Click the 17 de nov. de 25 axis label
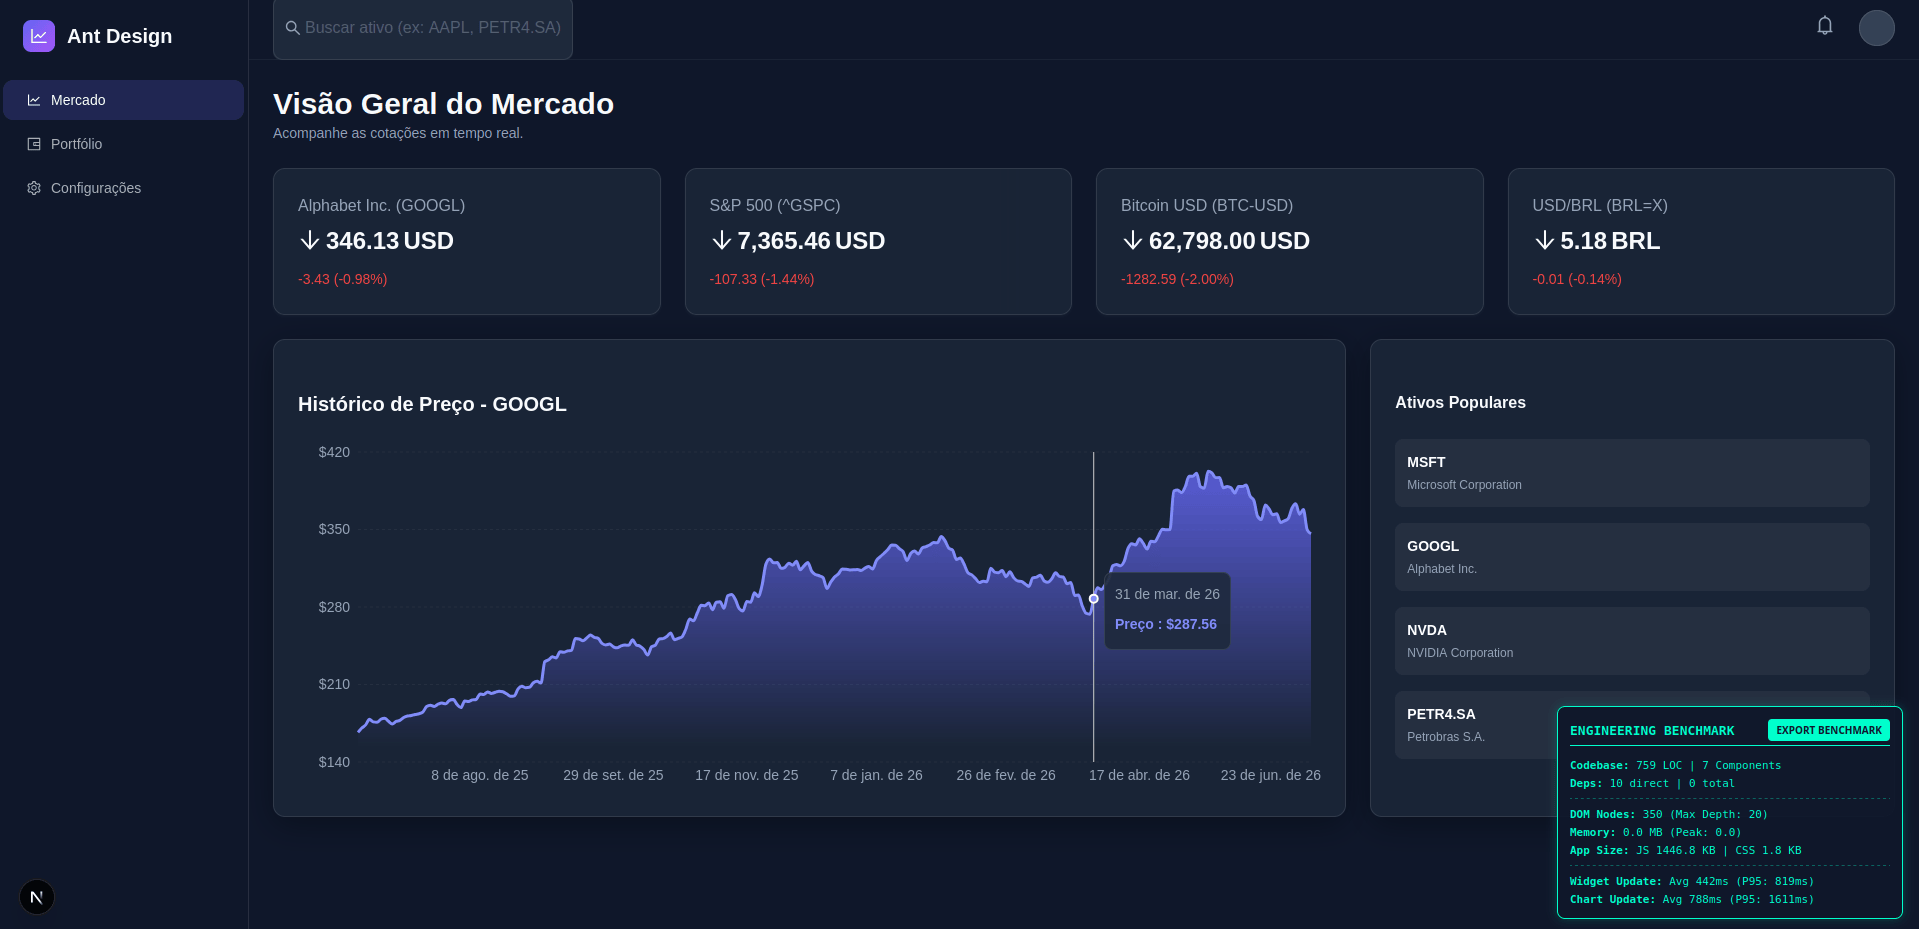This screenshot has height=929, width=1919. coord(747,775)
